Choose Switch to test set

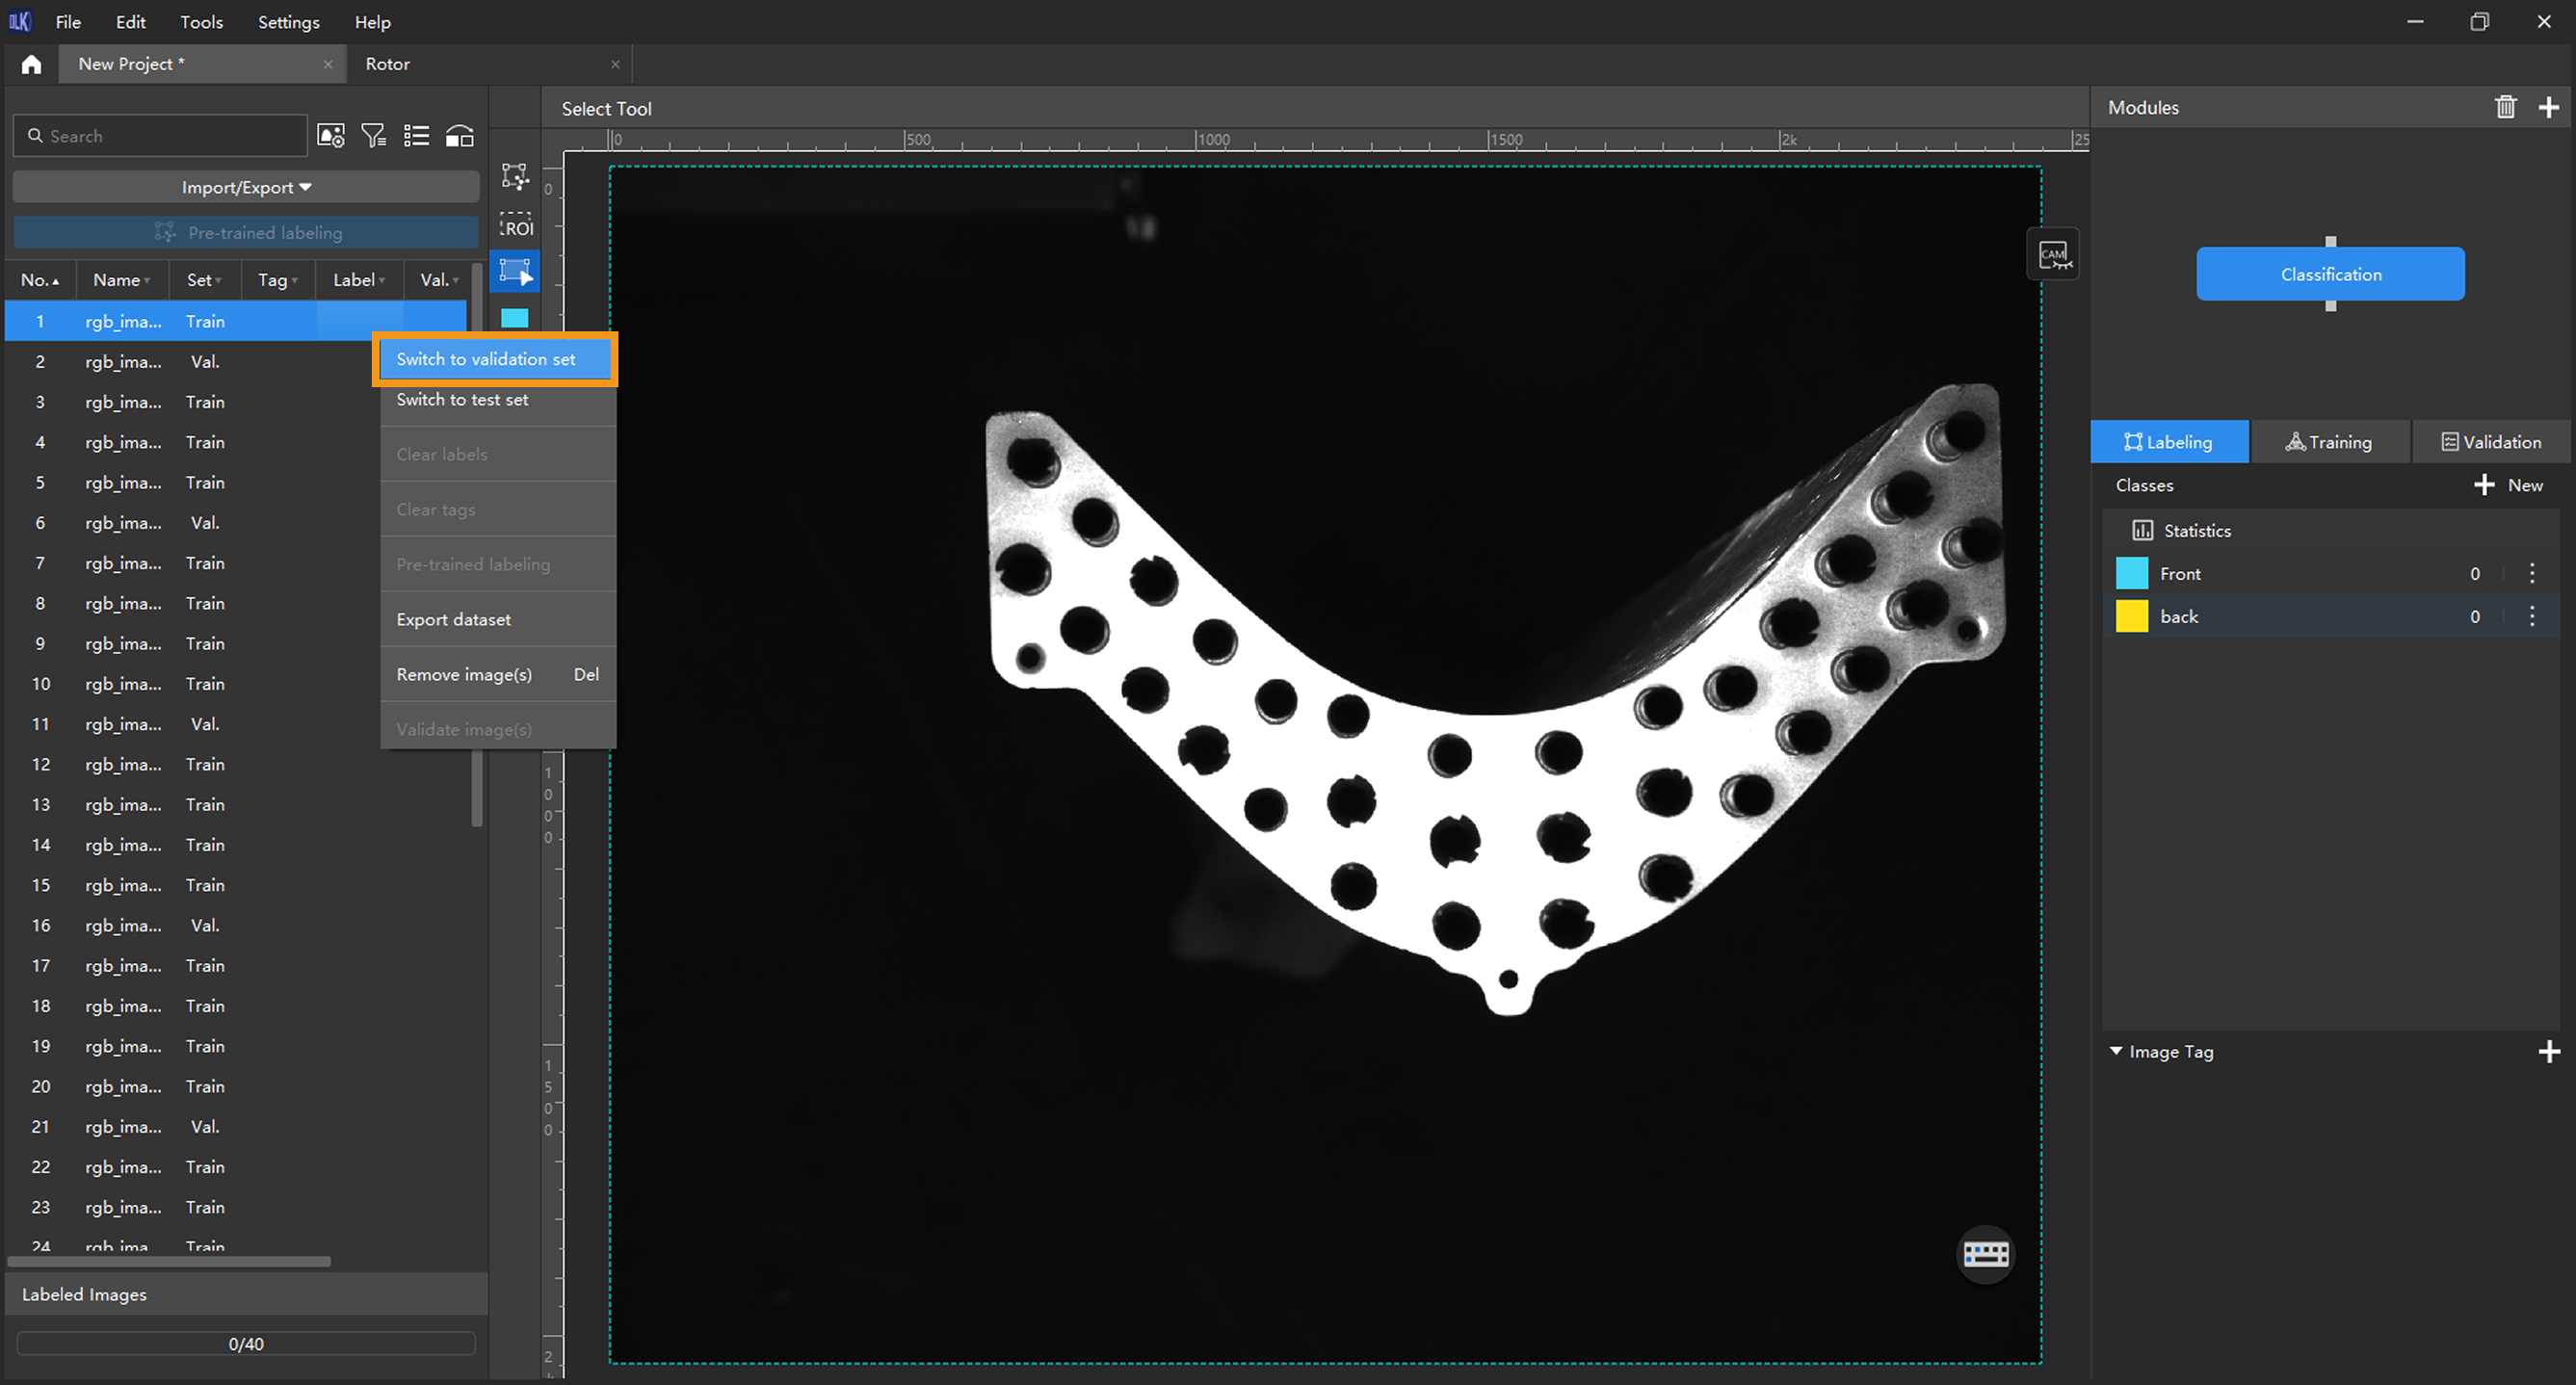(462, 399)
